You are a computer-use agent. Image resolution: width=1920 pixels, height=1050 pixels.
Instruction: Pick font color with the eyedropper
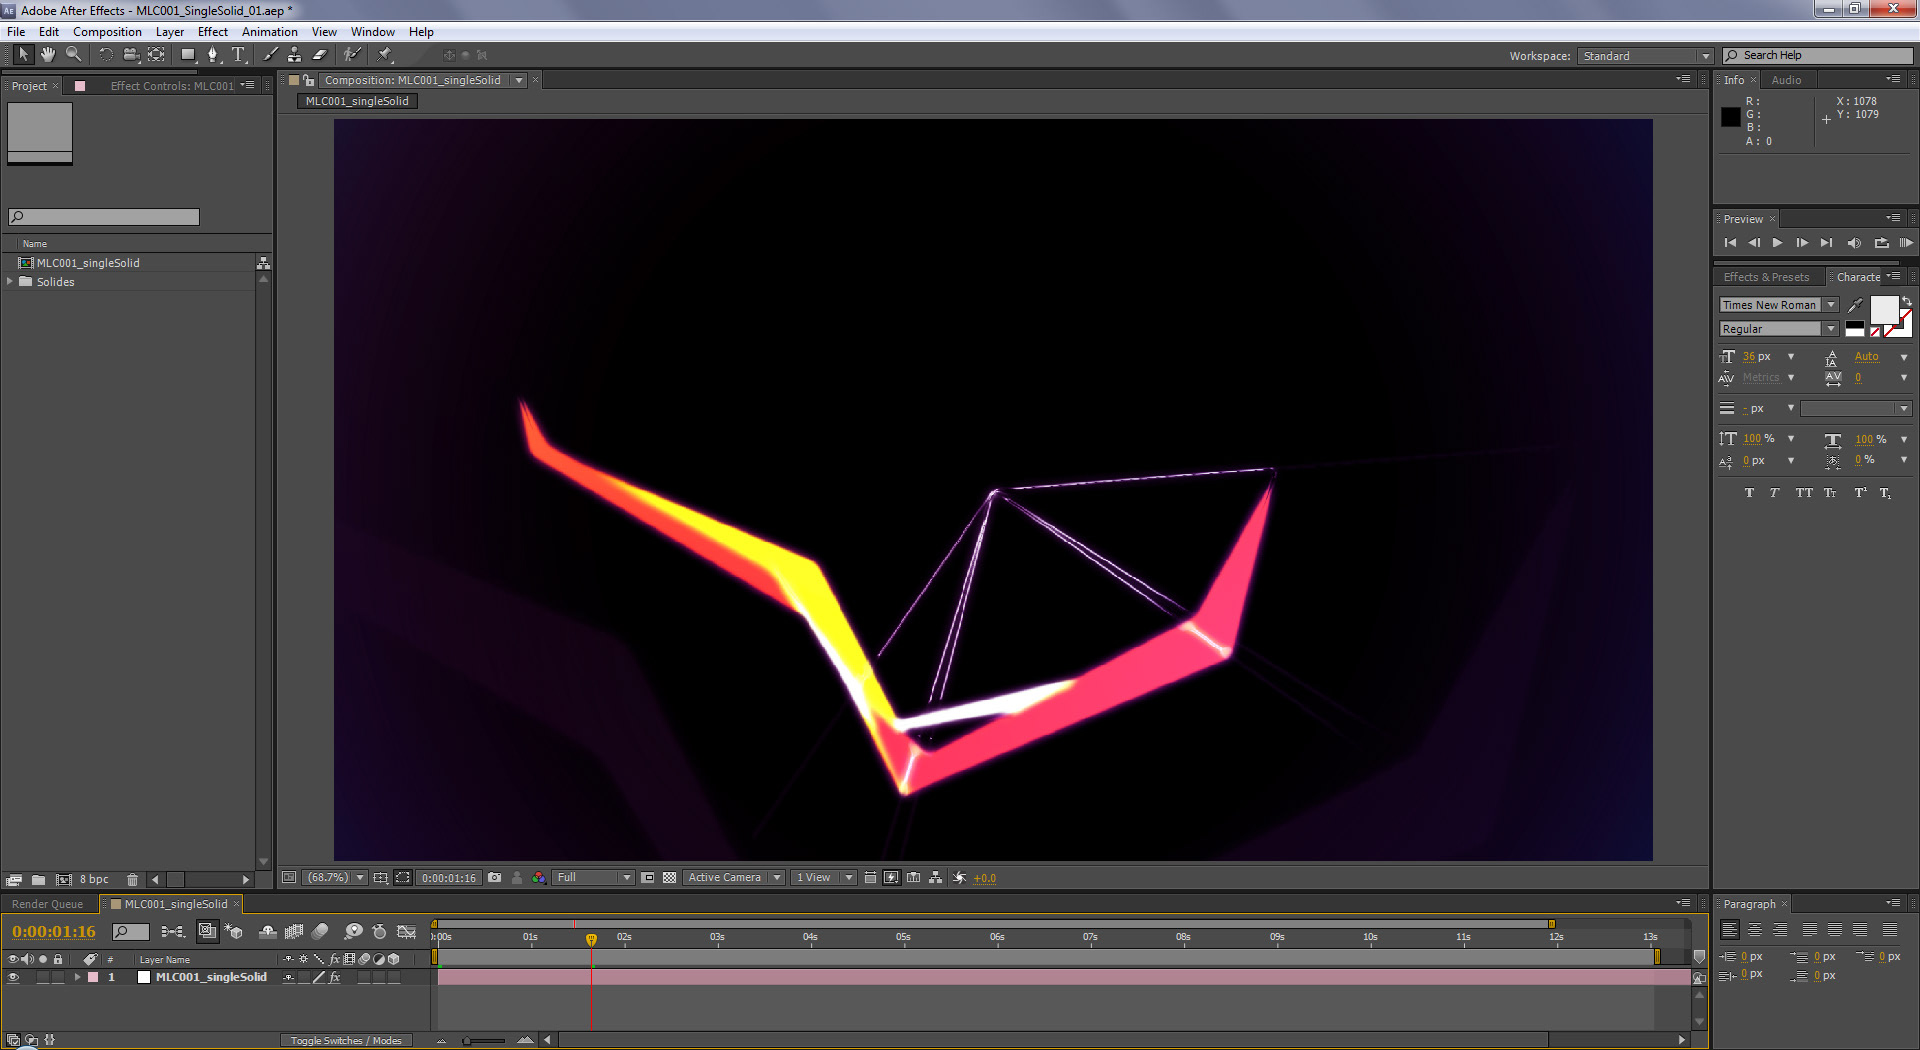1855,305
